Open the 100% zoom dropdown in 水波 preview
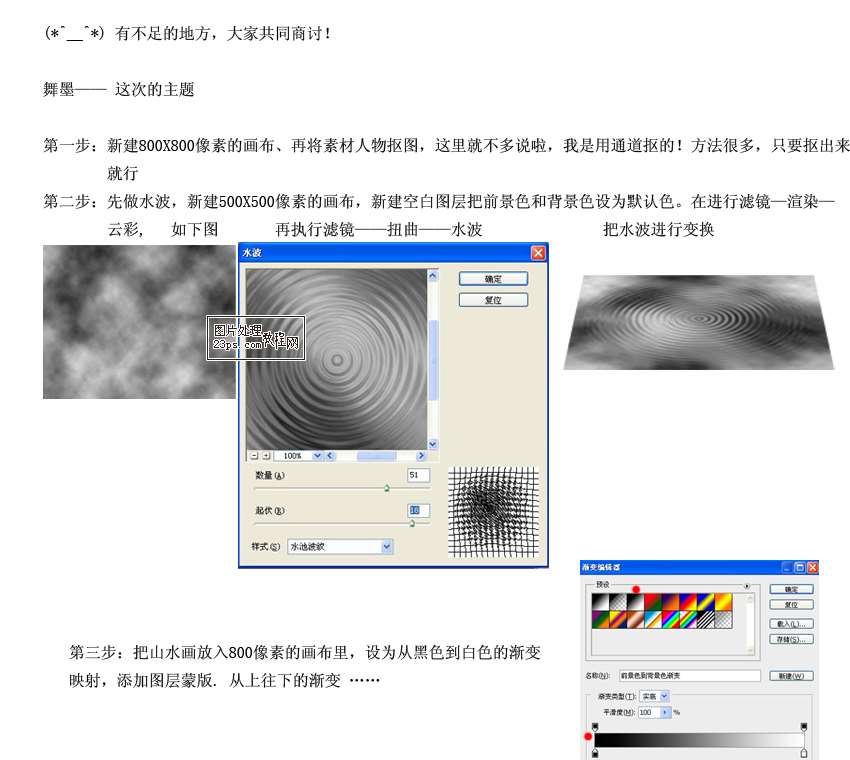This screenshot has height=760, width=850. tap(317, 456)
